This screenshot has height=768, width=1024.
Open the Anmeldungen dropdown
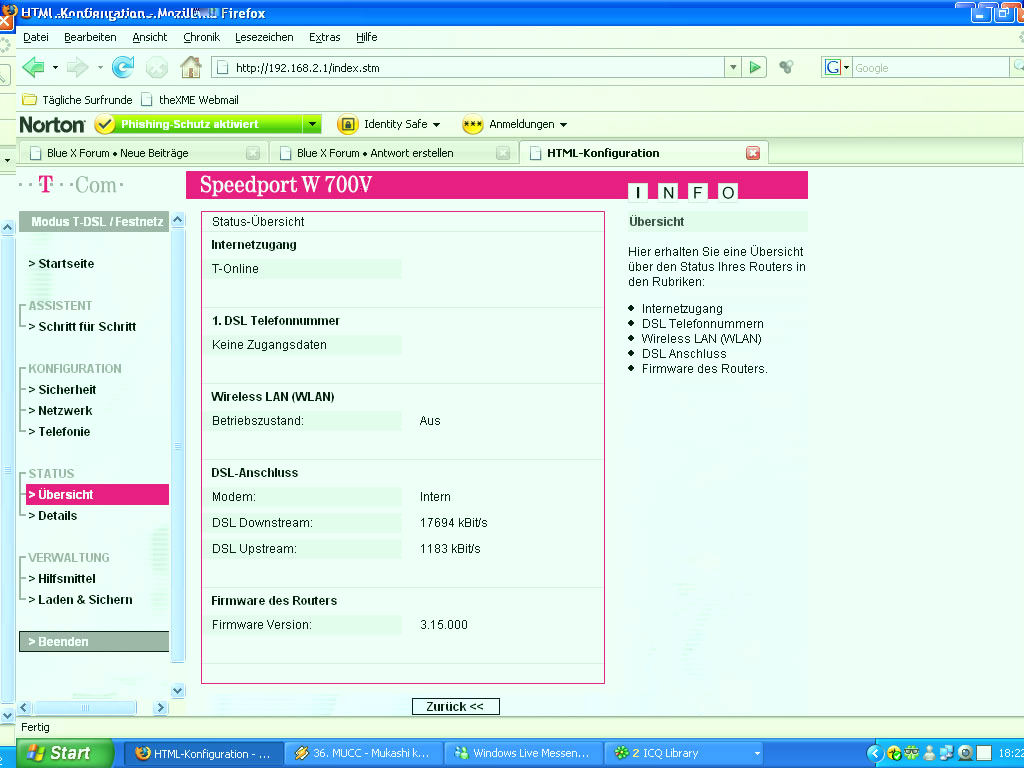(515, 124)
